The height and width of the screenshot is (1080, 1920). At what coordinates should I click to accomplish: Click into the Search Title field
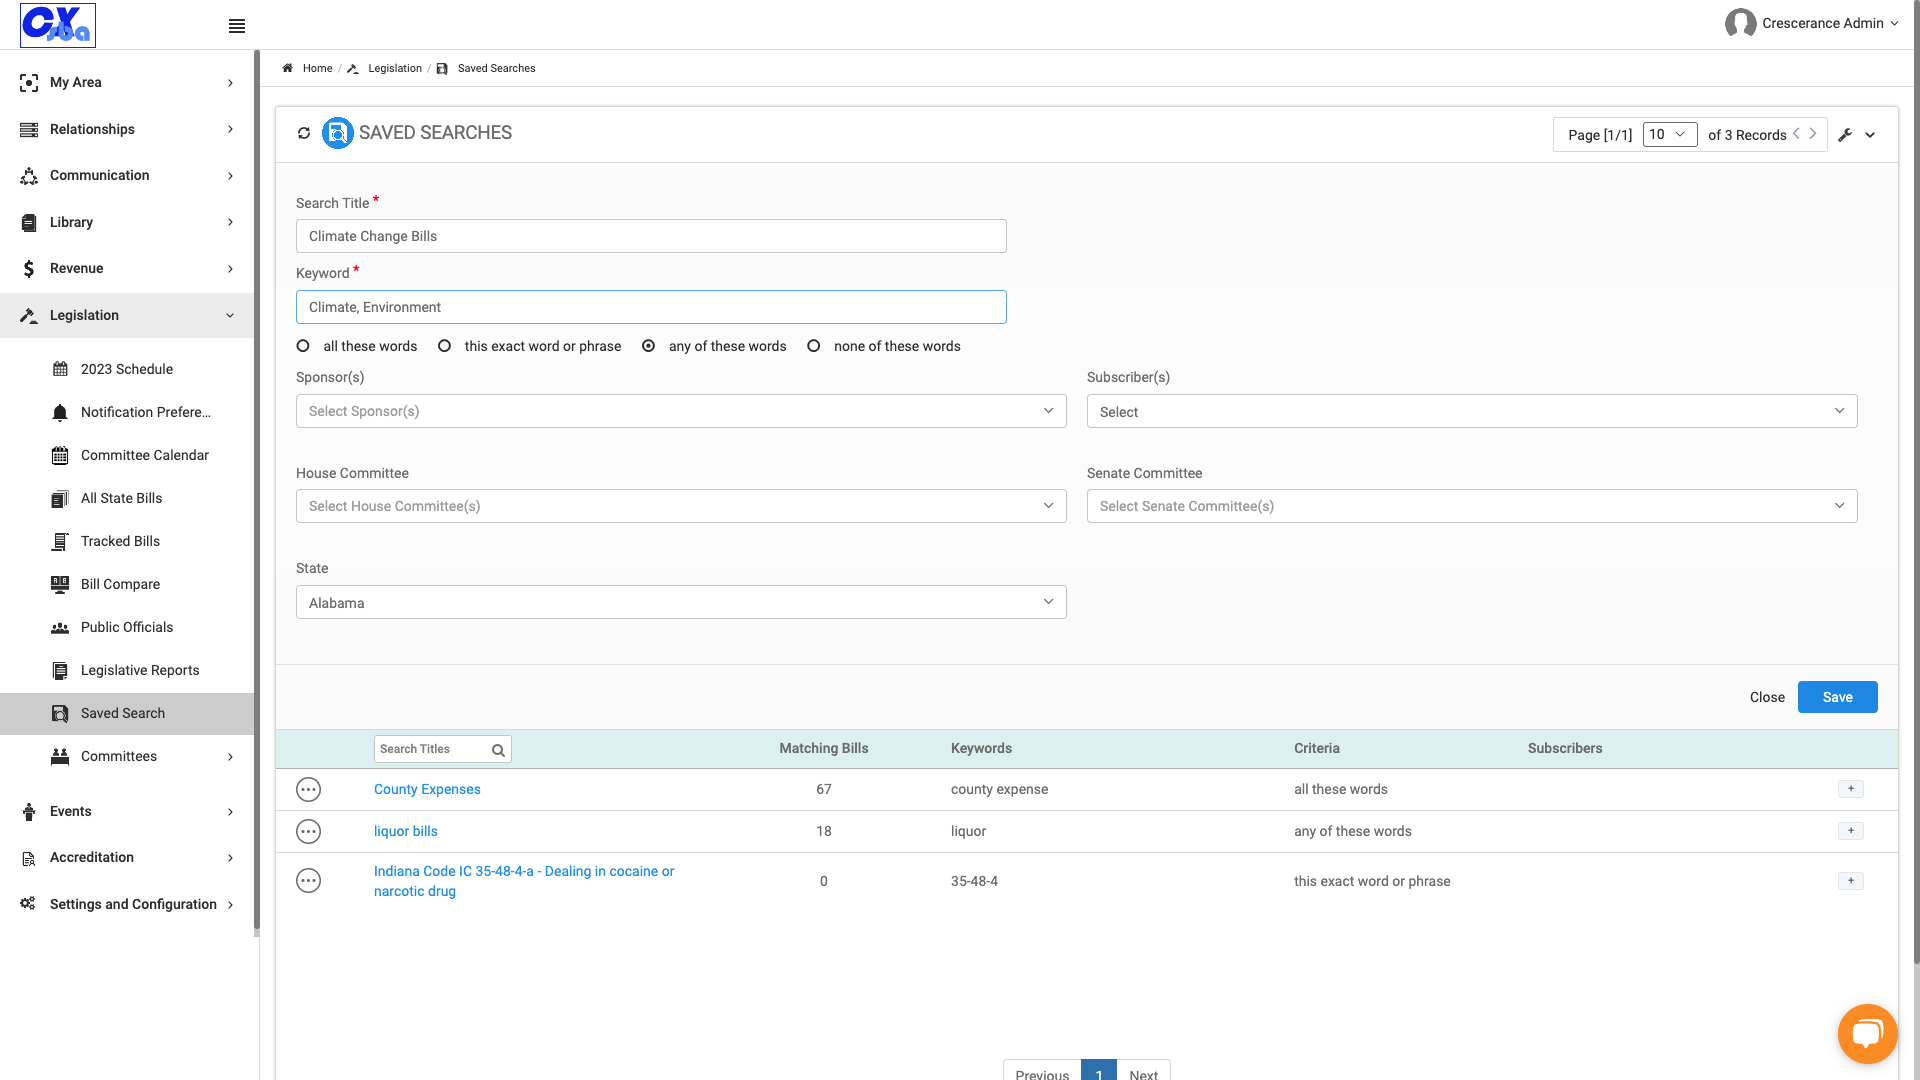(651, 236)
